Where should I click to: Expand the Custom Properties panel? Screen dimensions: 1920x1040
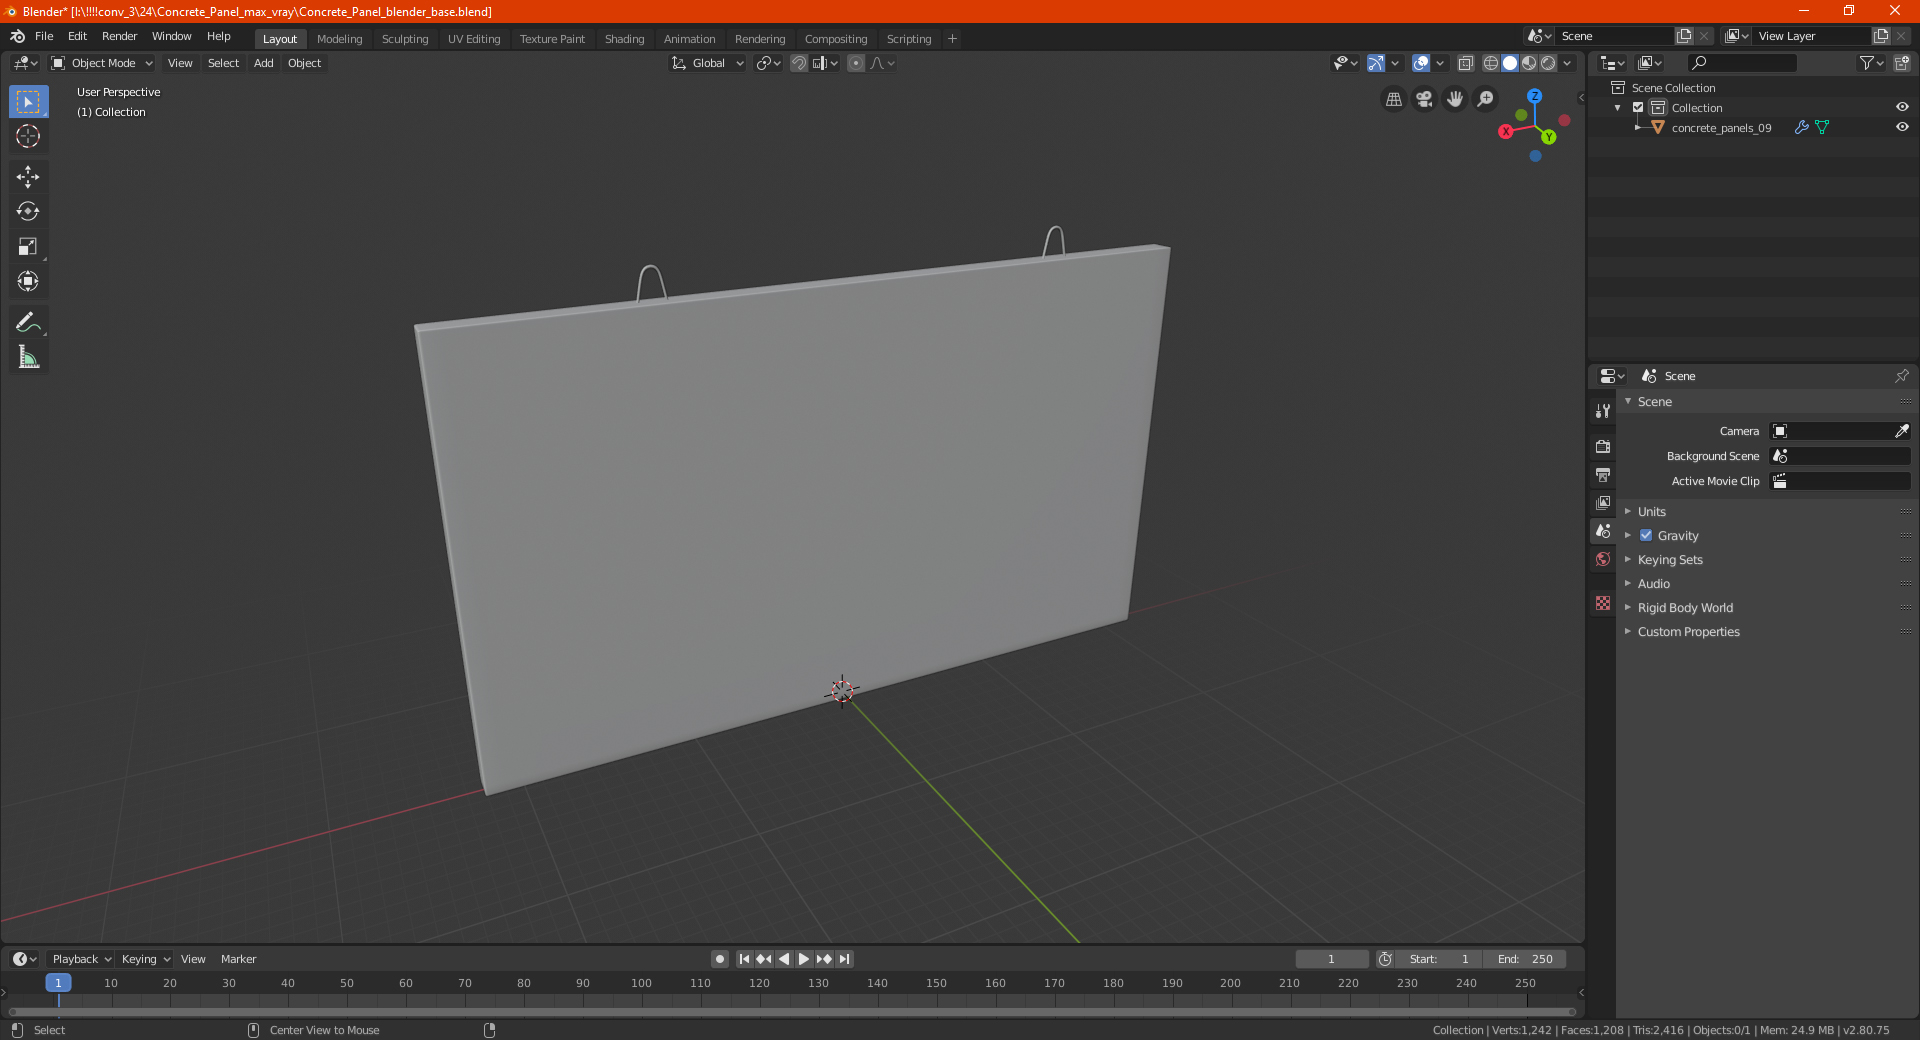pos(1688,631)
